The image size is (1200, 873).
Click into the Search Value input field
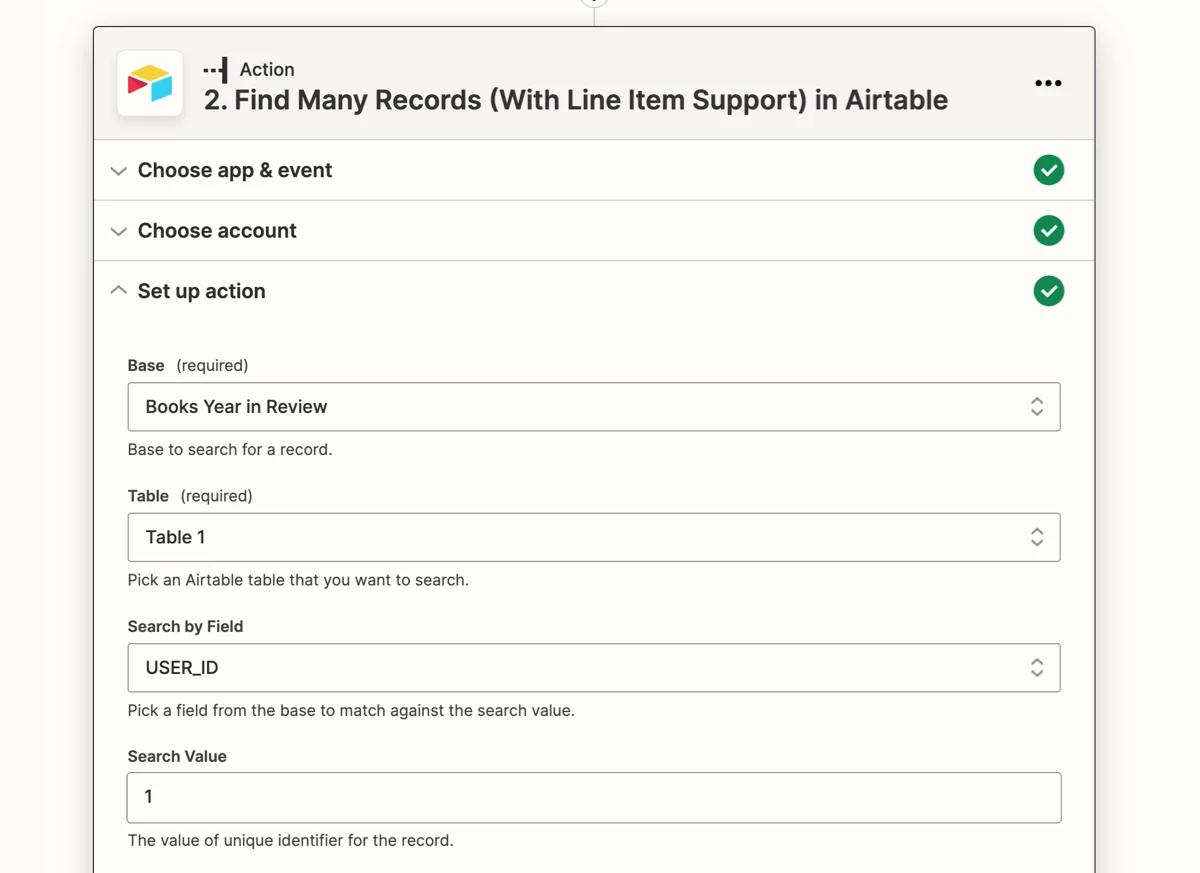594,798
